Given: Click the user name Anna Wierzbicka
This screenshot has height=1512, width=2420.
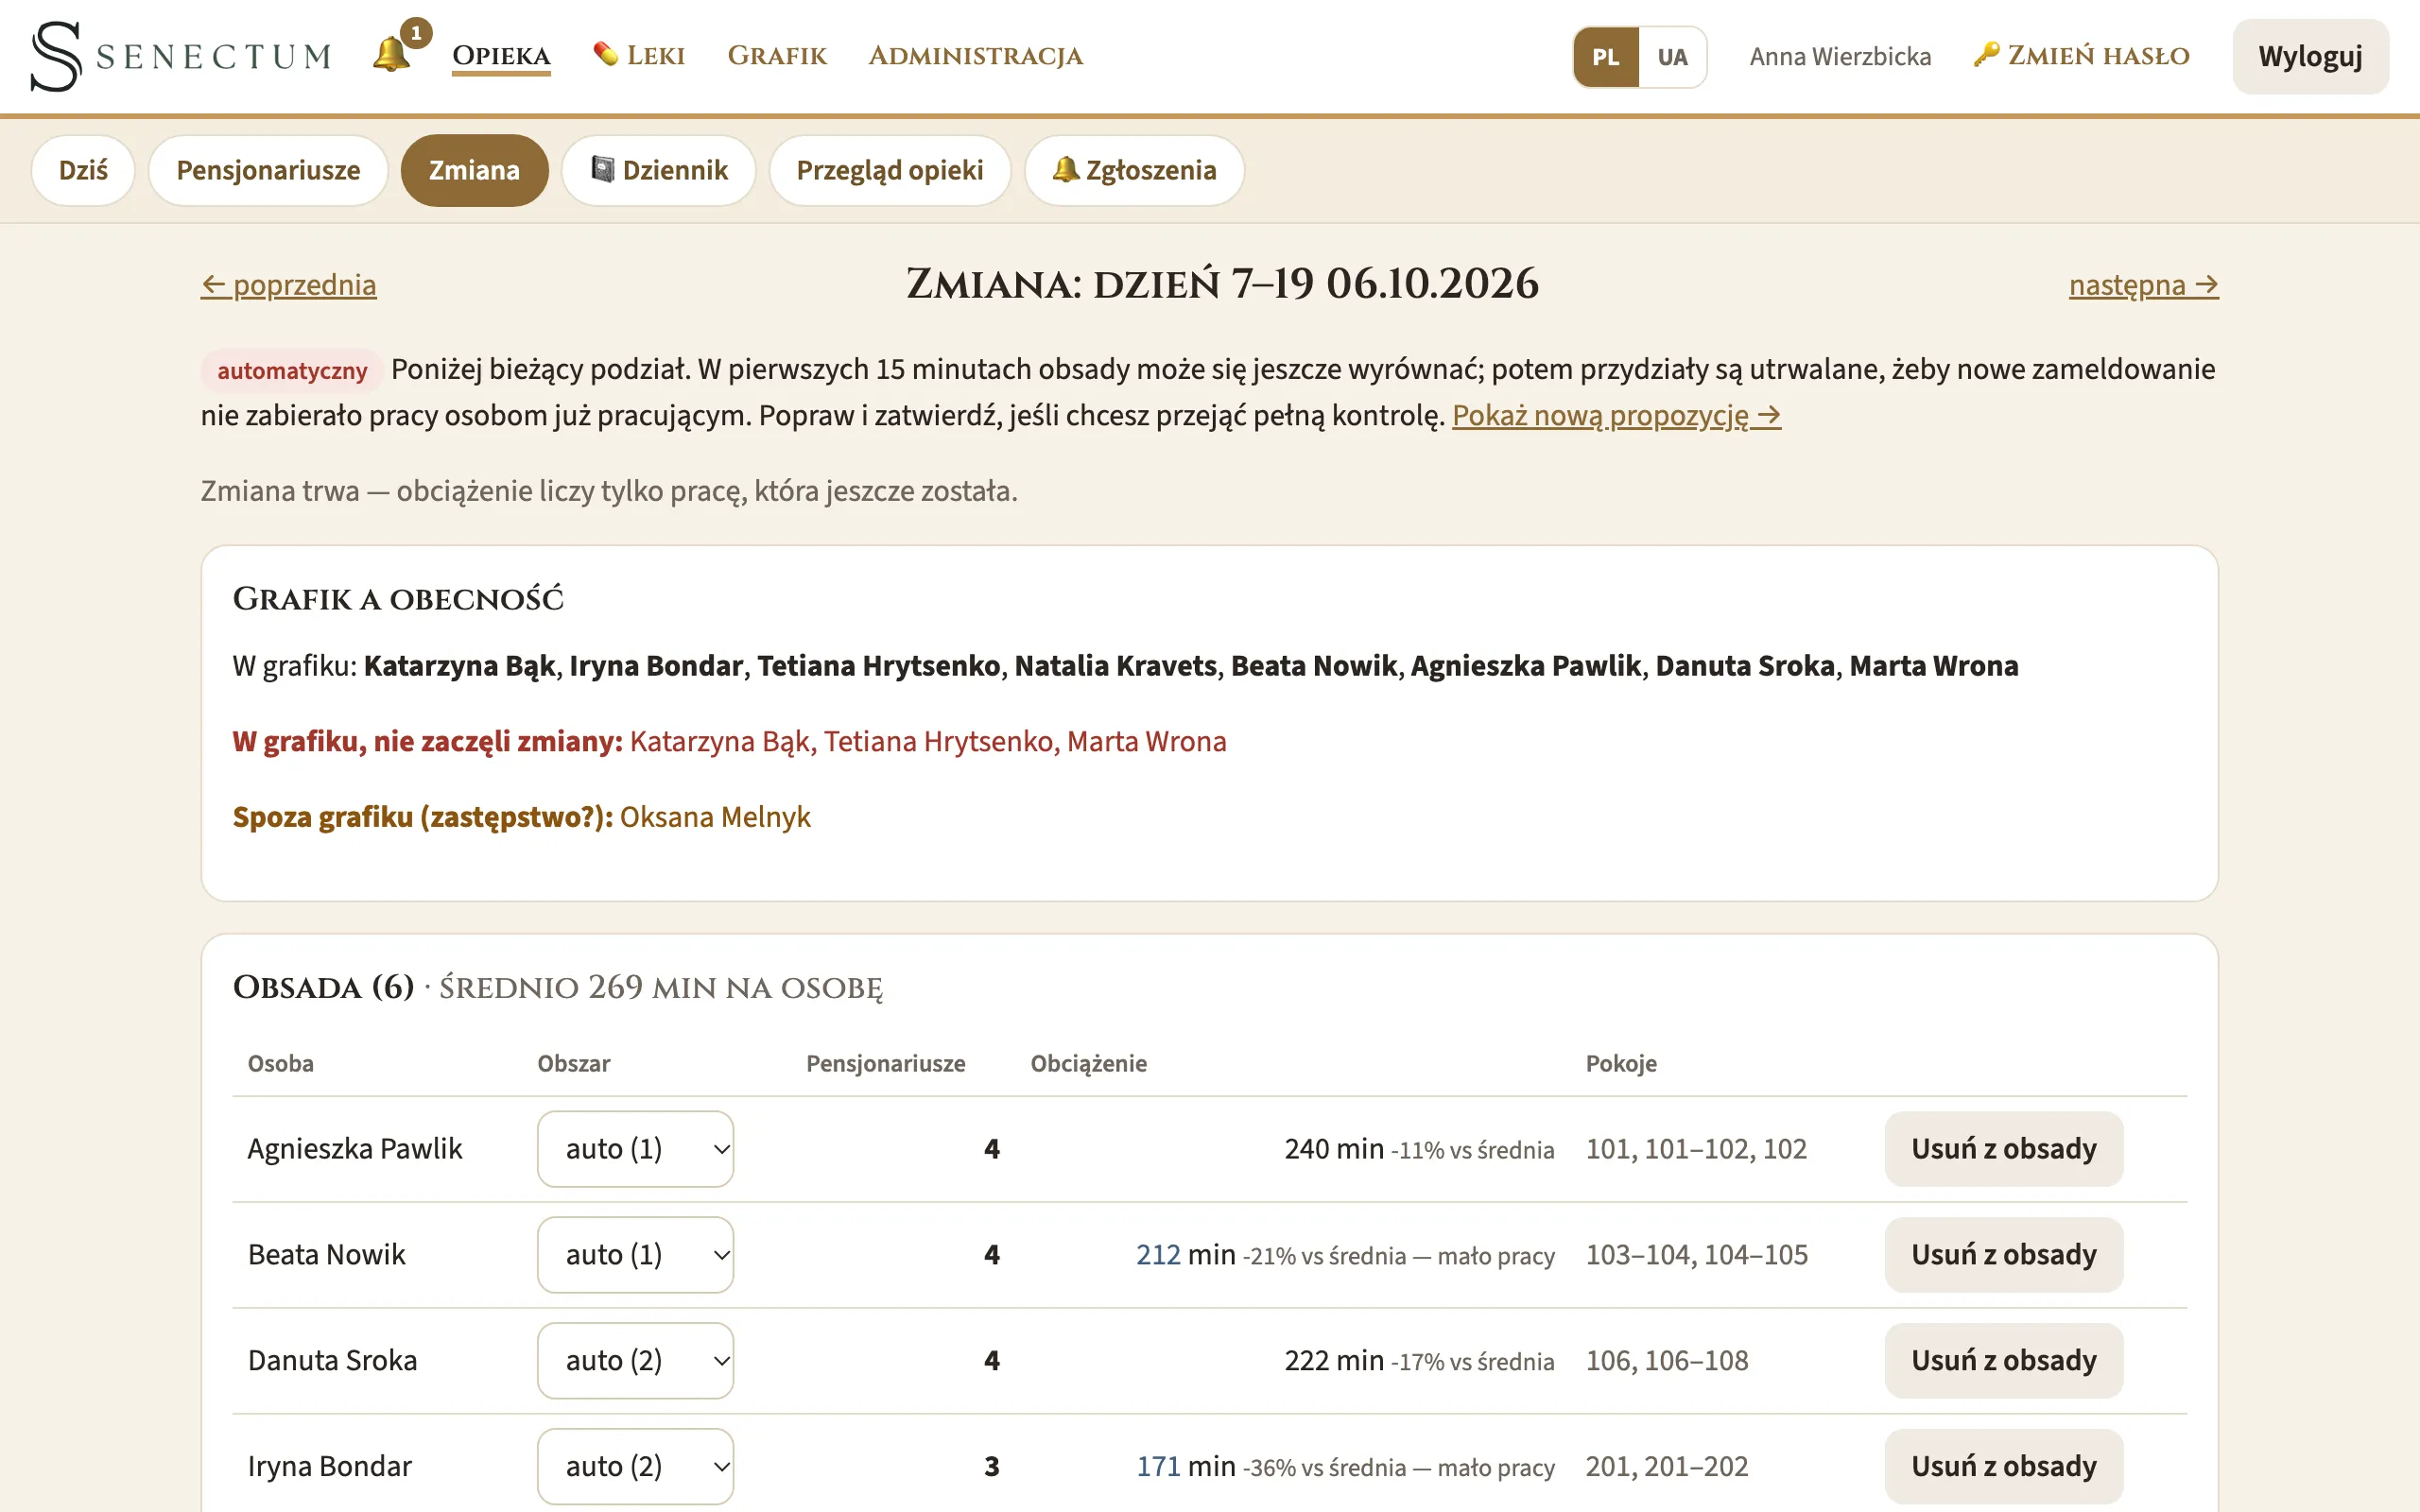Looking at the screenshot, I should 1840,57.
